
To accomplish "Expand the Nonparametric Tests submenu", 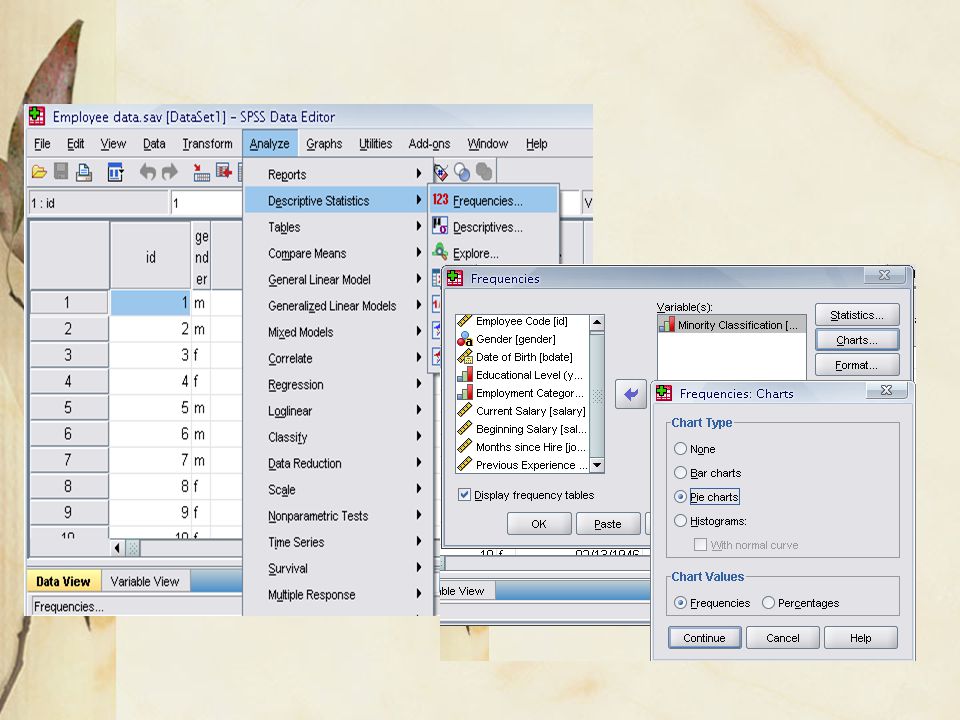I will 339,516.
